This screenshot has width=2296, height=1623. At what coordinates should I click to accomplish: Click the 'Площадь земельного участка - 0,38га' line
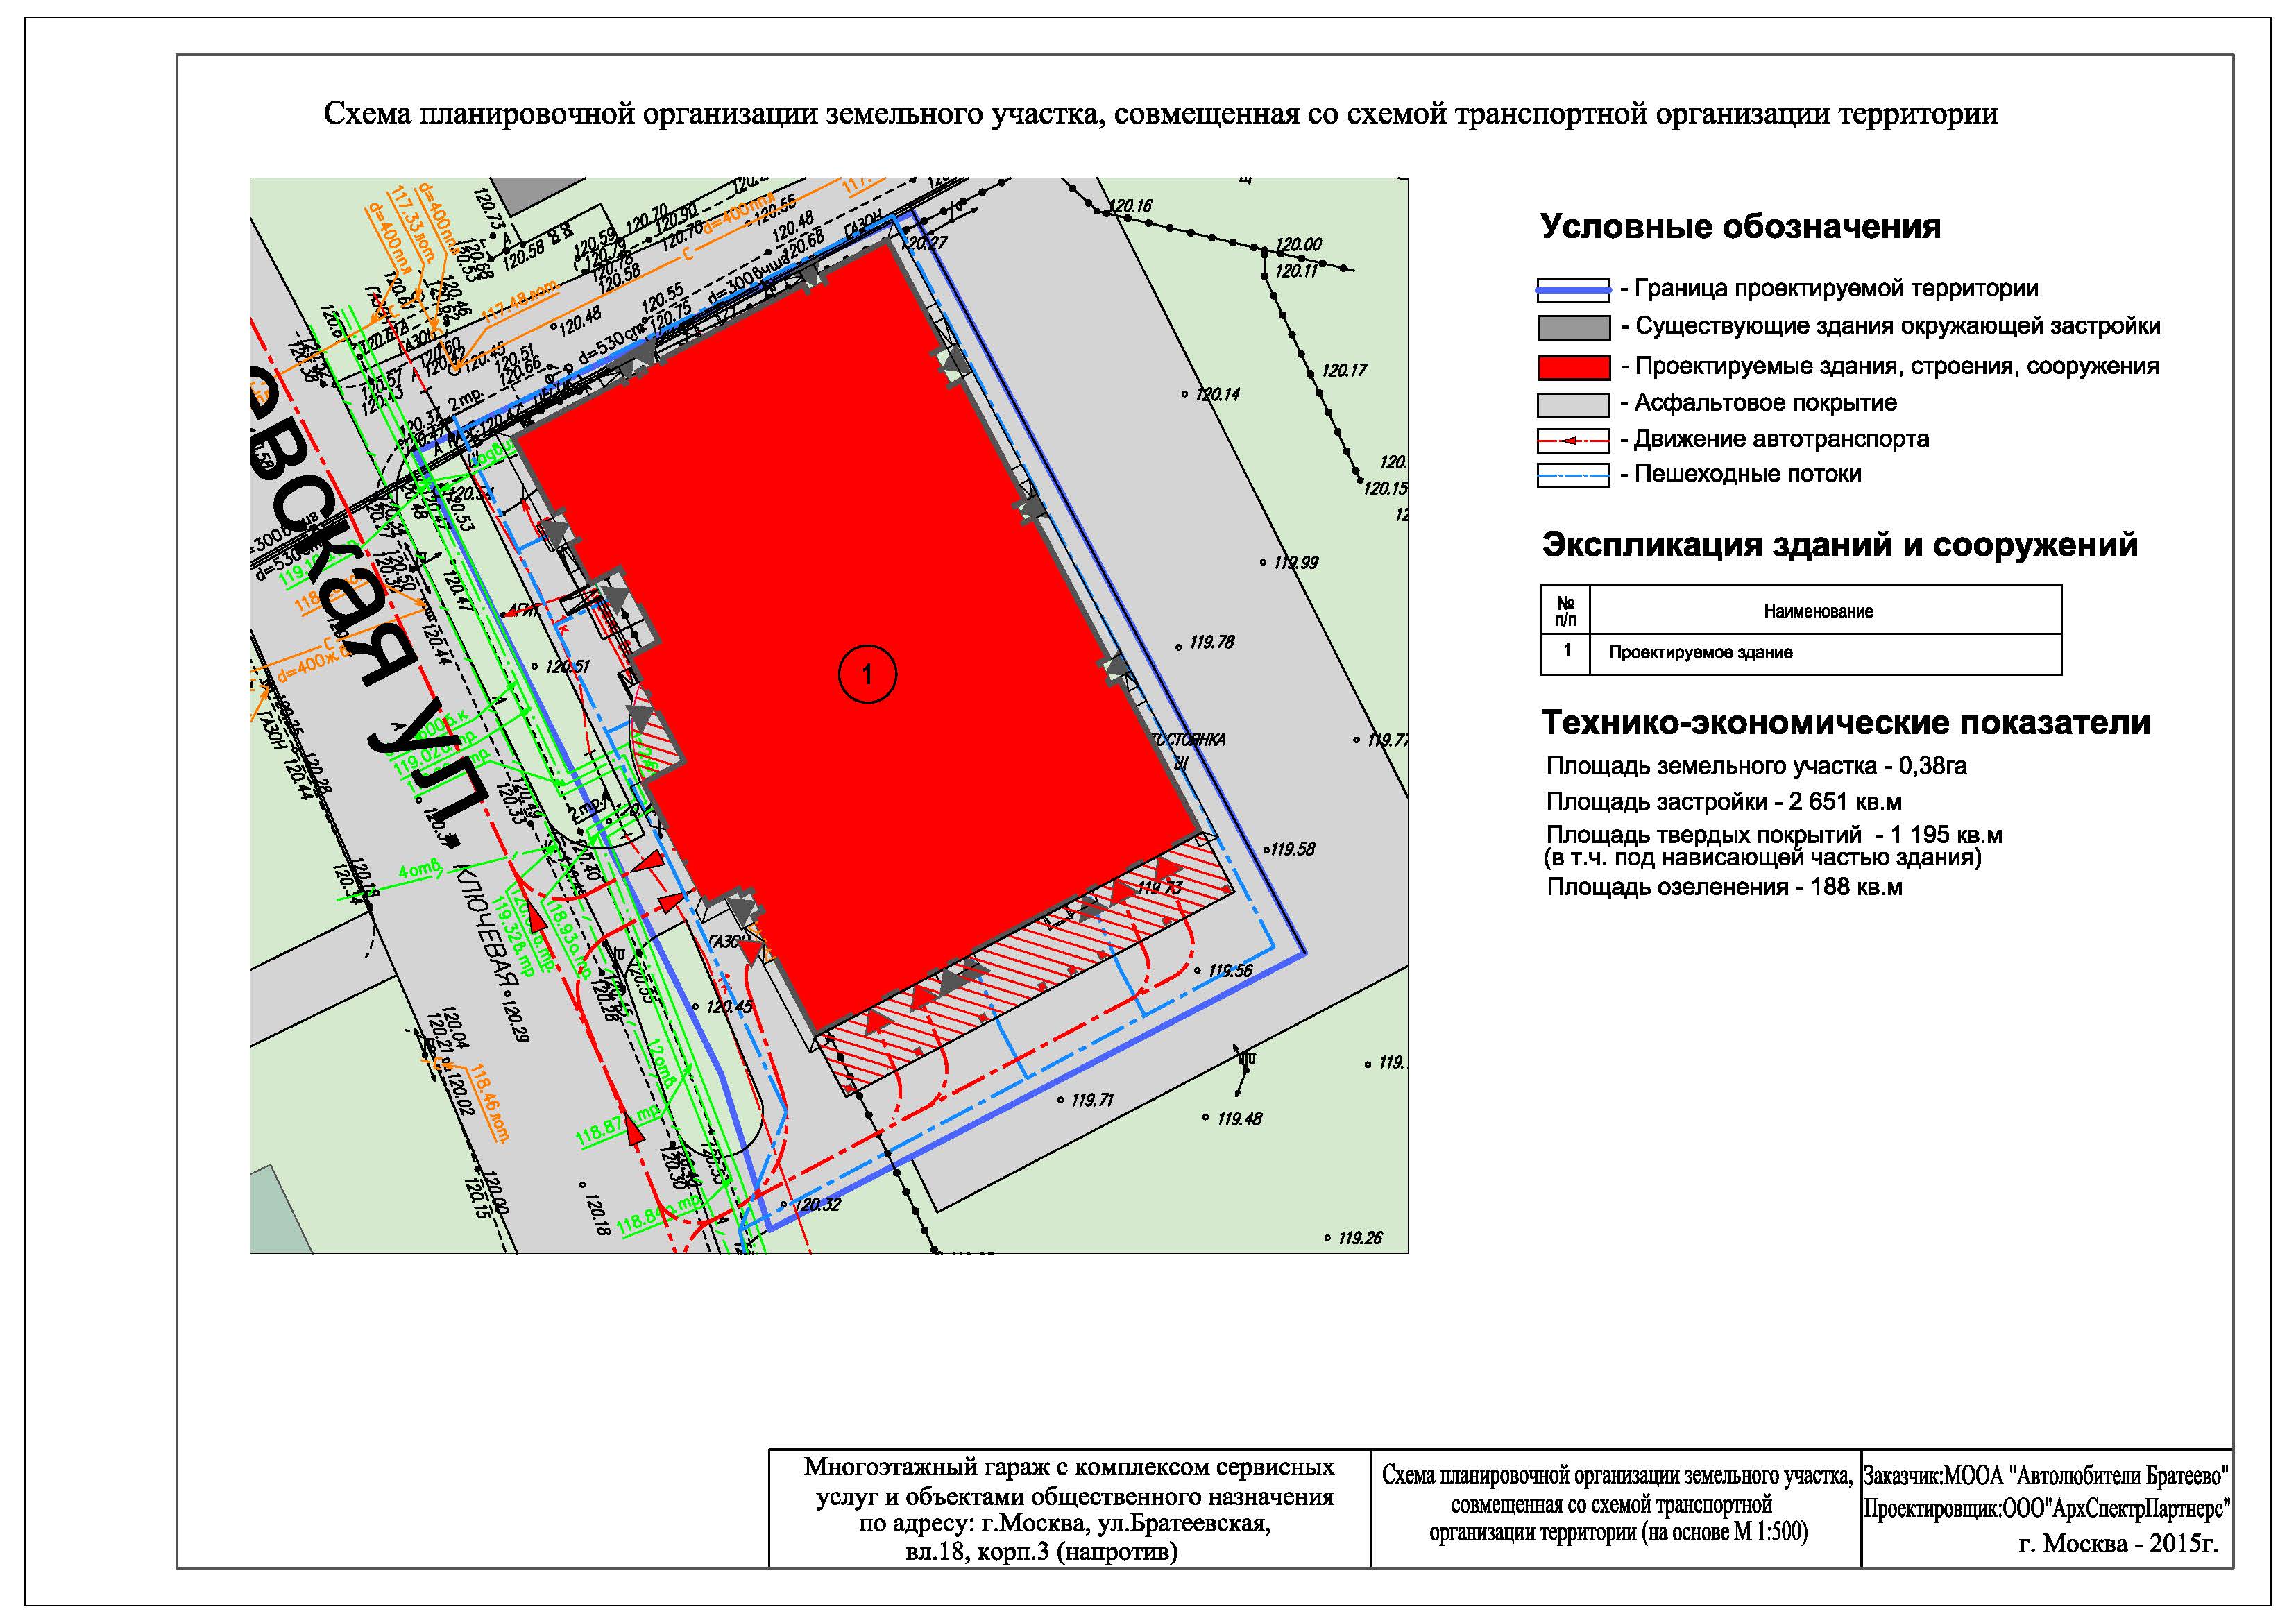(x=1756, y=767)
